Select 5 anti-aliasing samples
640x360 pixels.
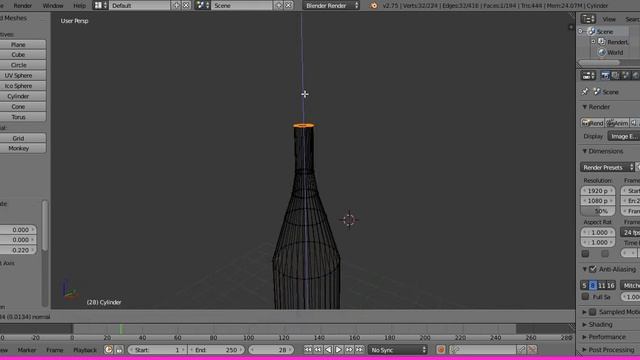(584, 285)
